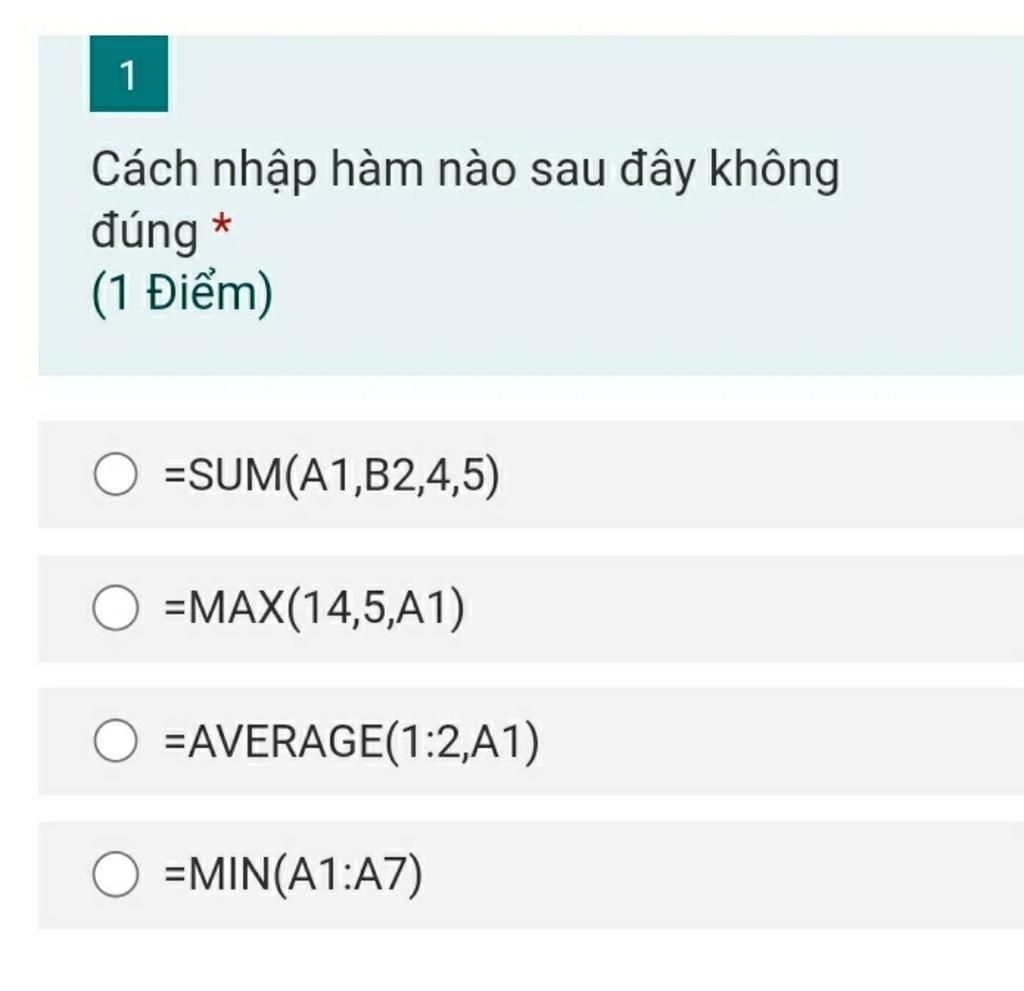This screenshot has height=991, width=1024.
Task: Click the =MAX(14,5,A1) answer text
Action: pyautogui.click(x=314, y=609)
